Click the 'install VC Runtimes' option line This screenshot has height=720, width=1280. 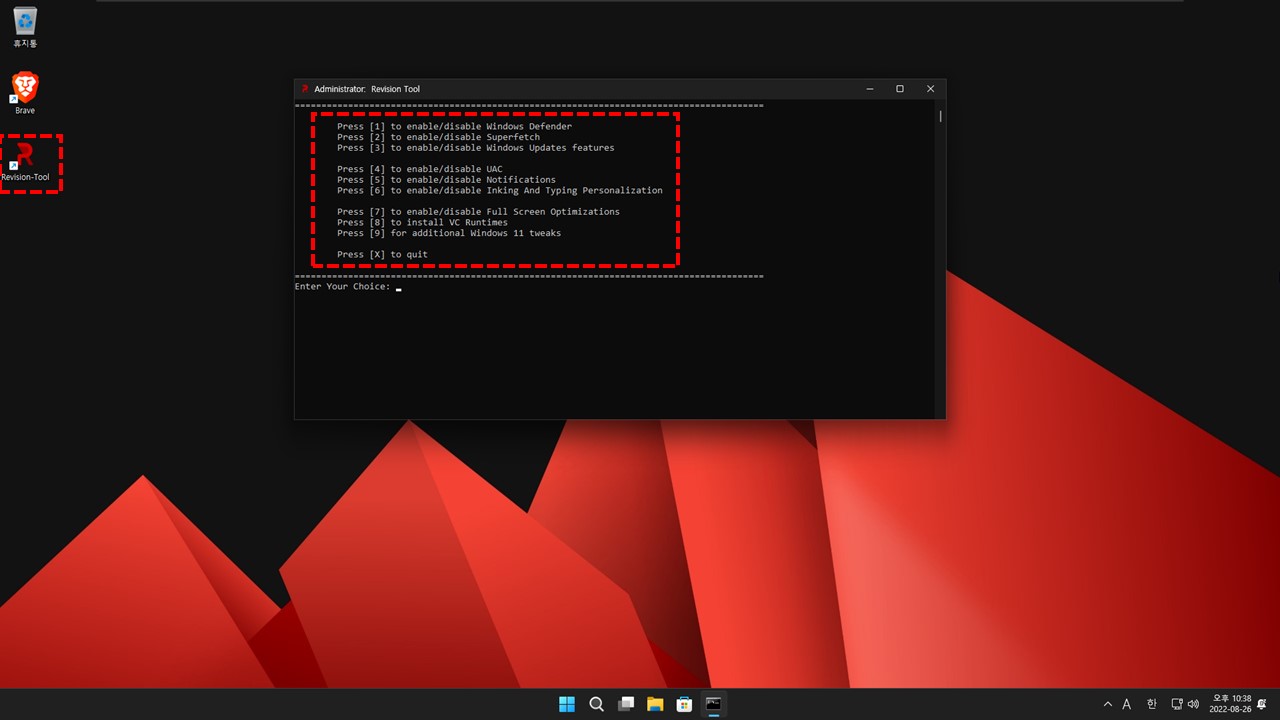pos(422,222)
